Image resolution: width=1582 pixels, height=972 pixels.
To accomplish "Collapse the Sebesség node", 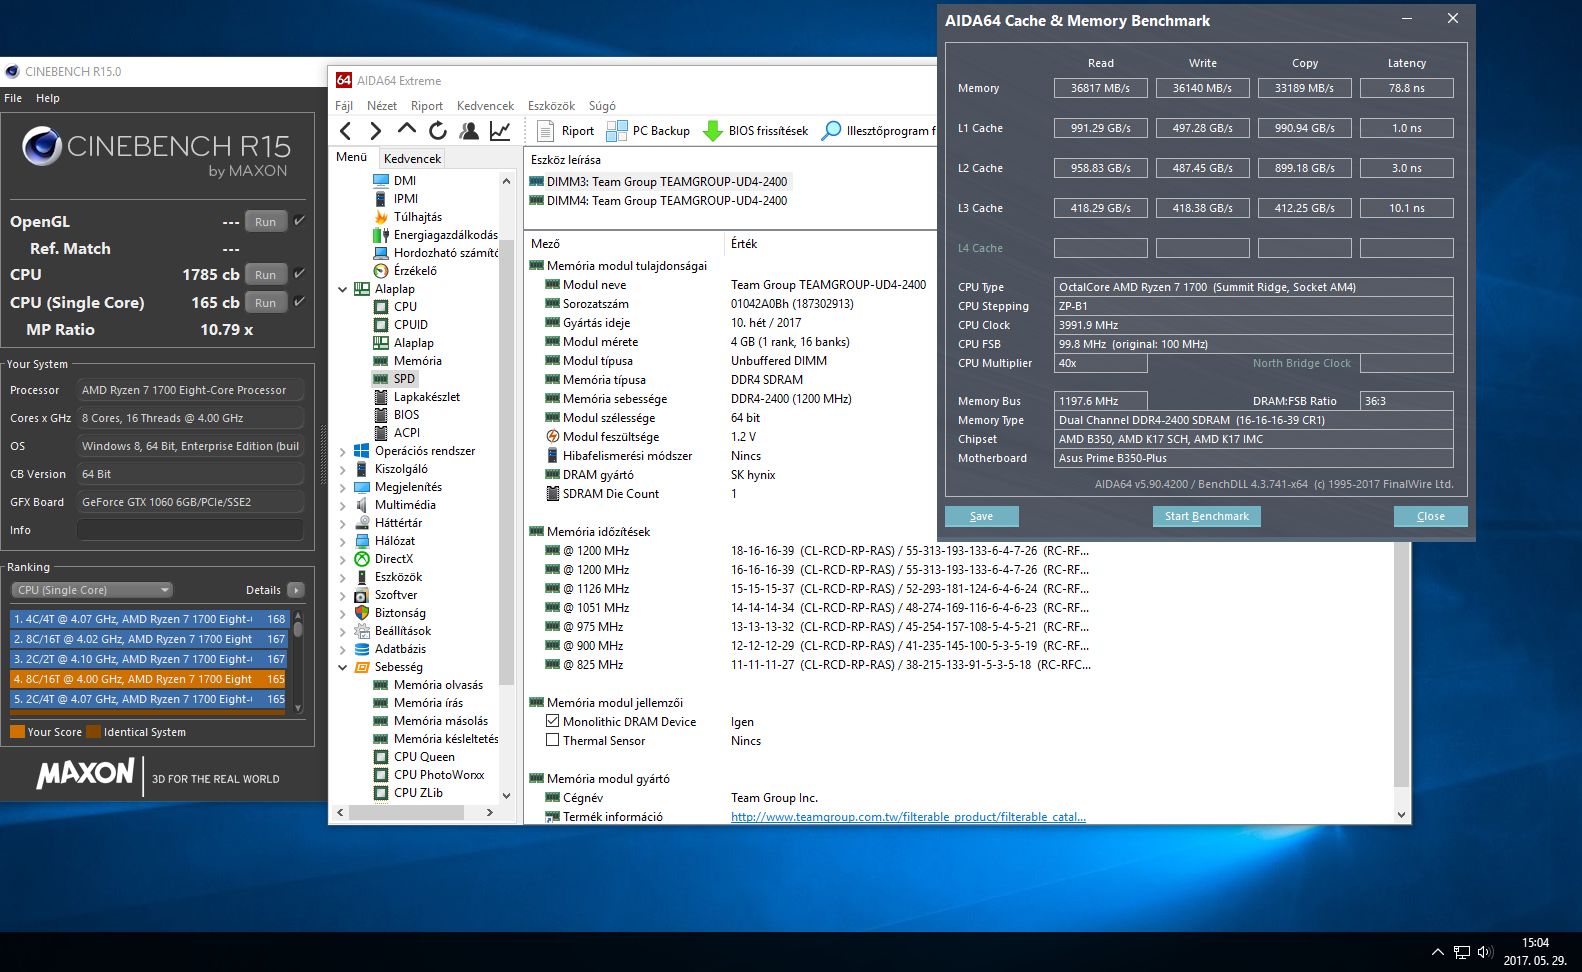I will coord(343,667).
